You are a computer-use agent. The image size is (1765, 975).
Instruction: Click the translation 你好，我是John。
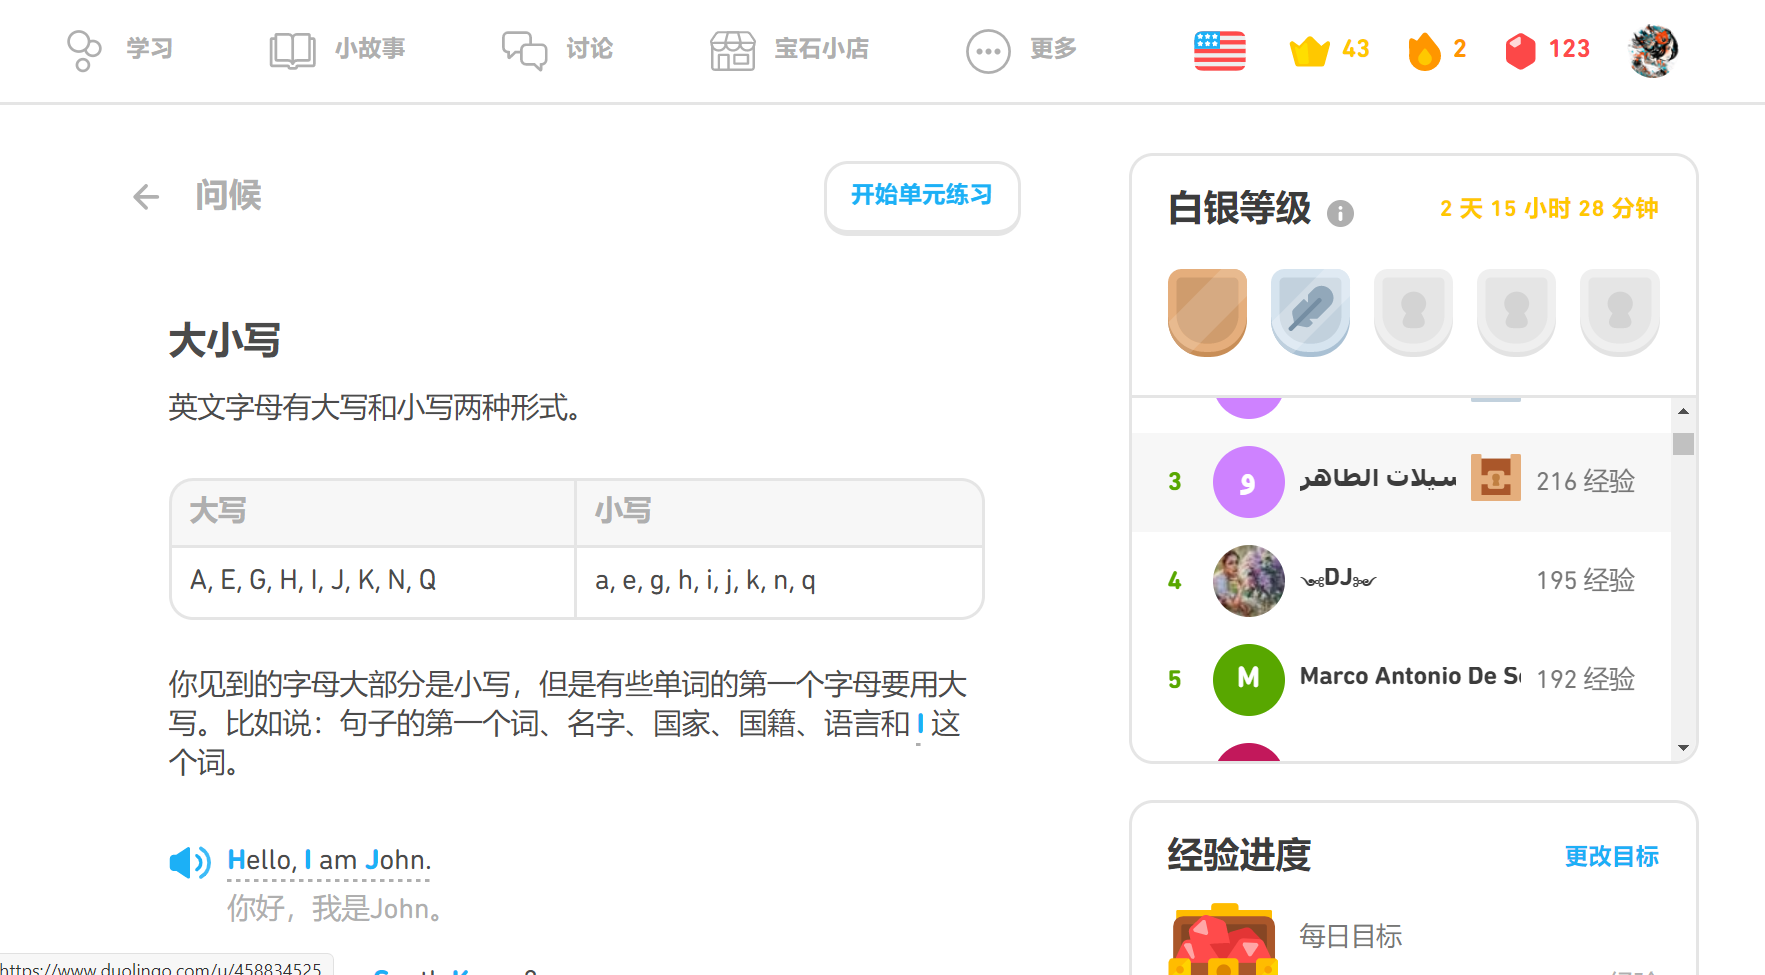(336, 909)
